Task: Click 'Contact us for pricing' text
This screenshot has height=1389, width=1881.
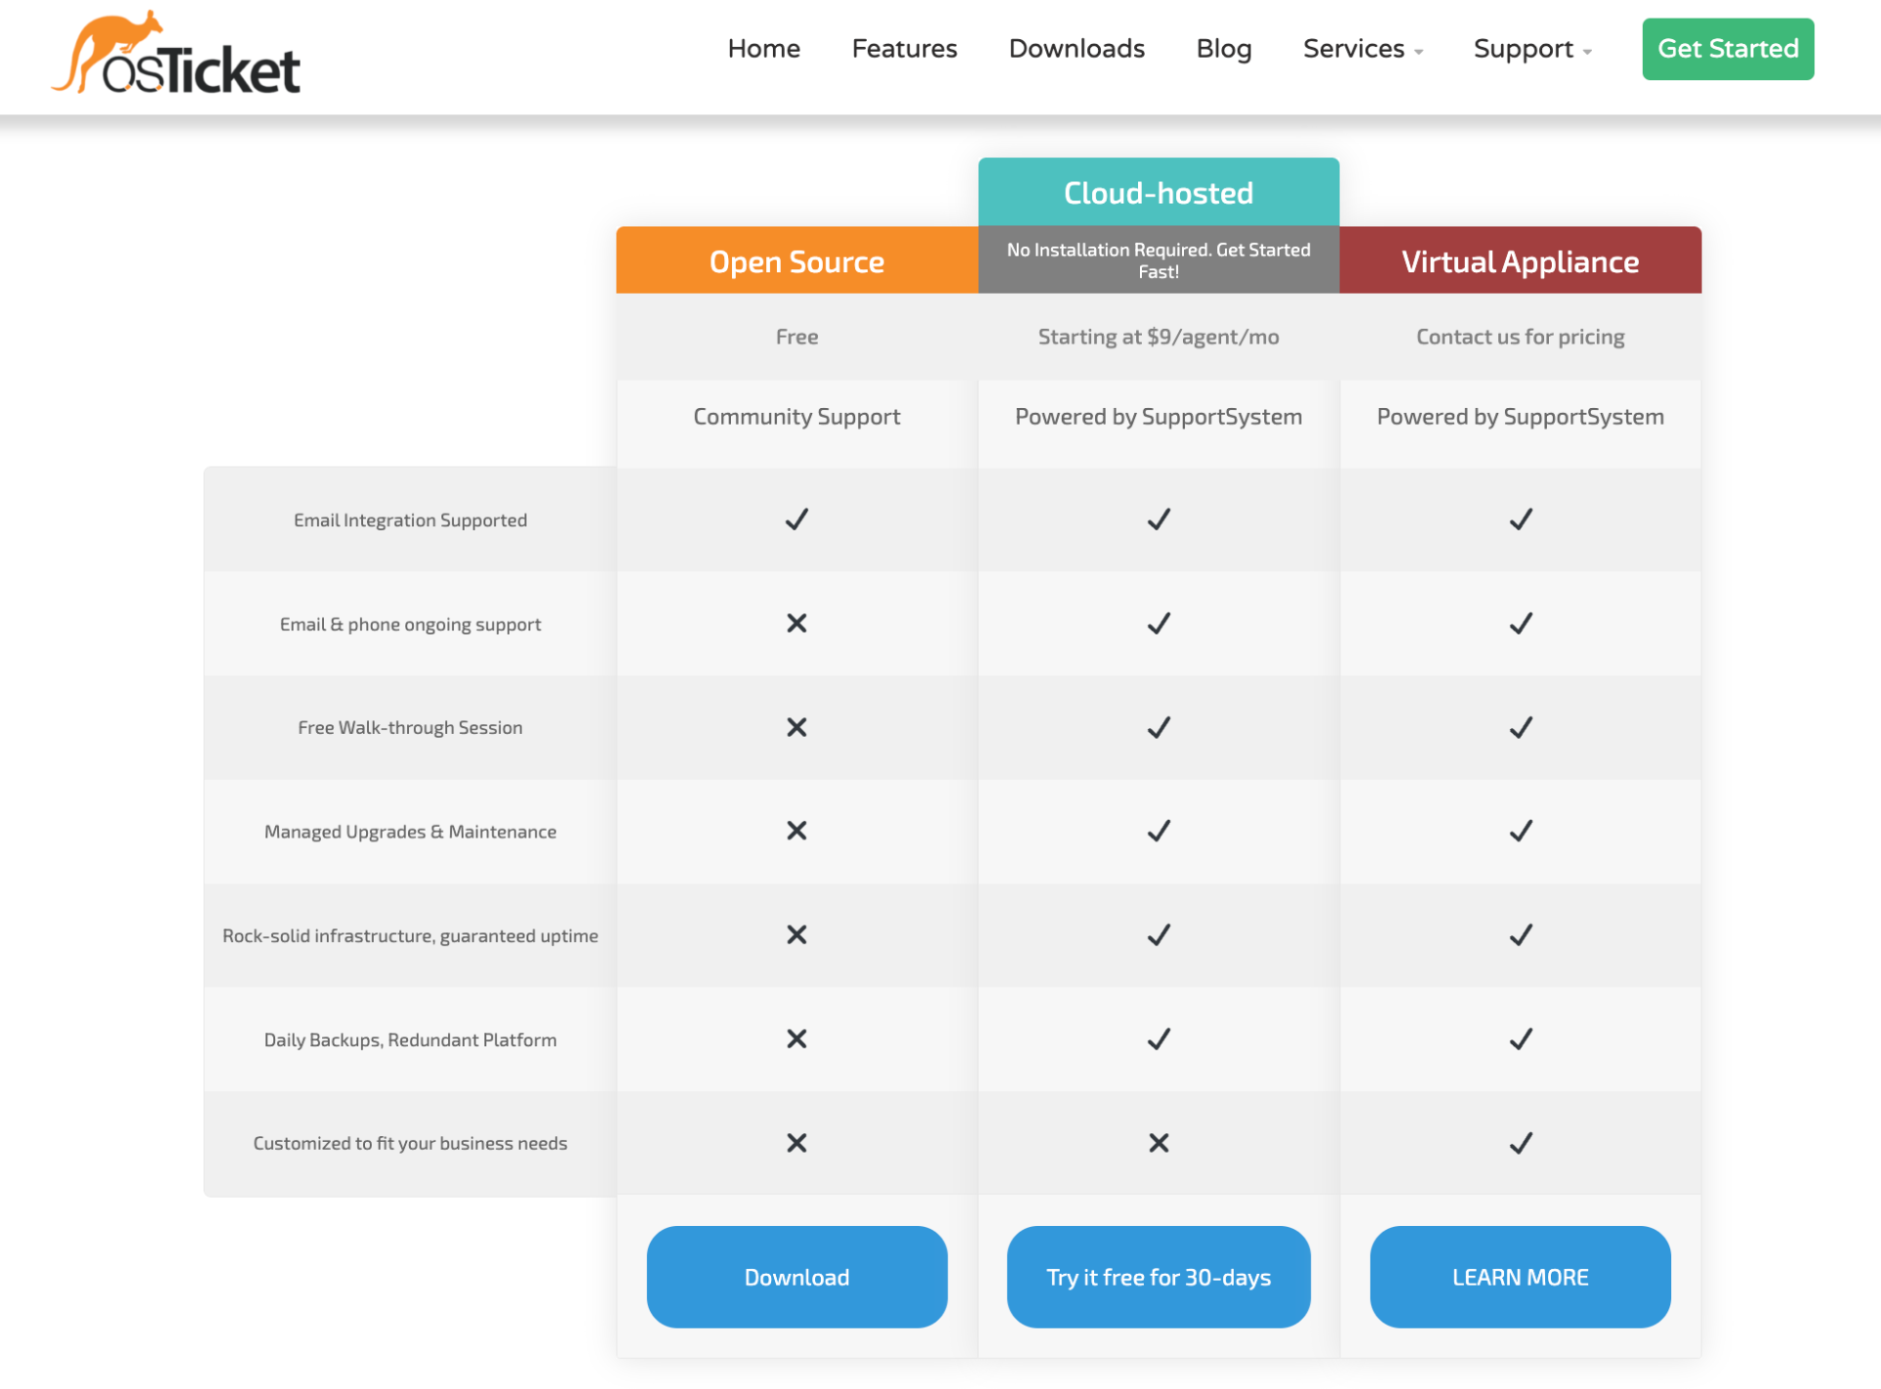Action: coord(1520,337)
